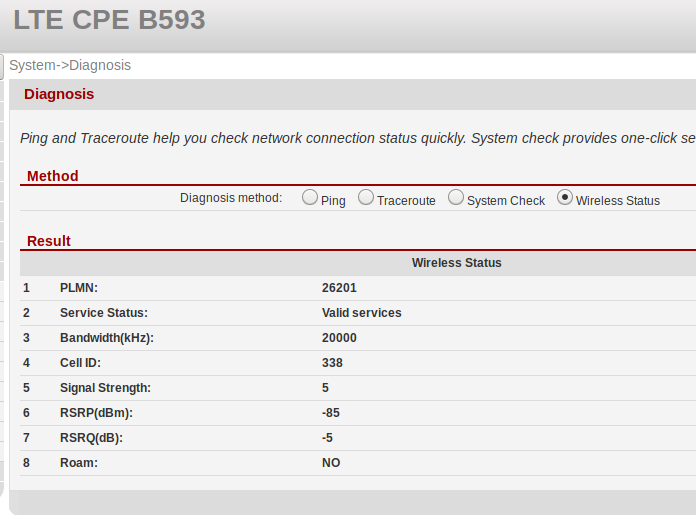Select the System Check radio option
The width and height of the screenshot is (696, 523).
click(456, 198)
